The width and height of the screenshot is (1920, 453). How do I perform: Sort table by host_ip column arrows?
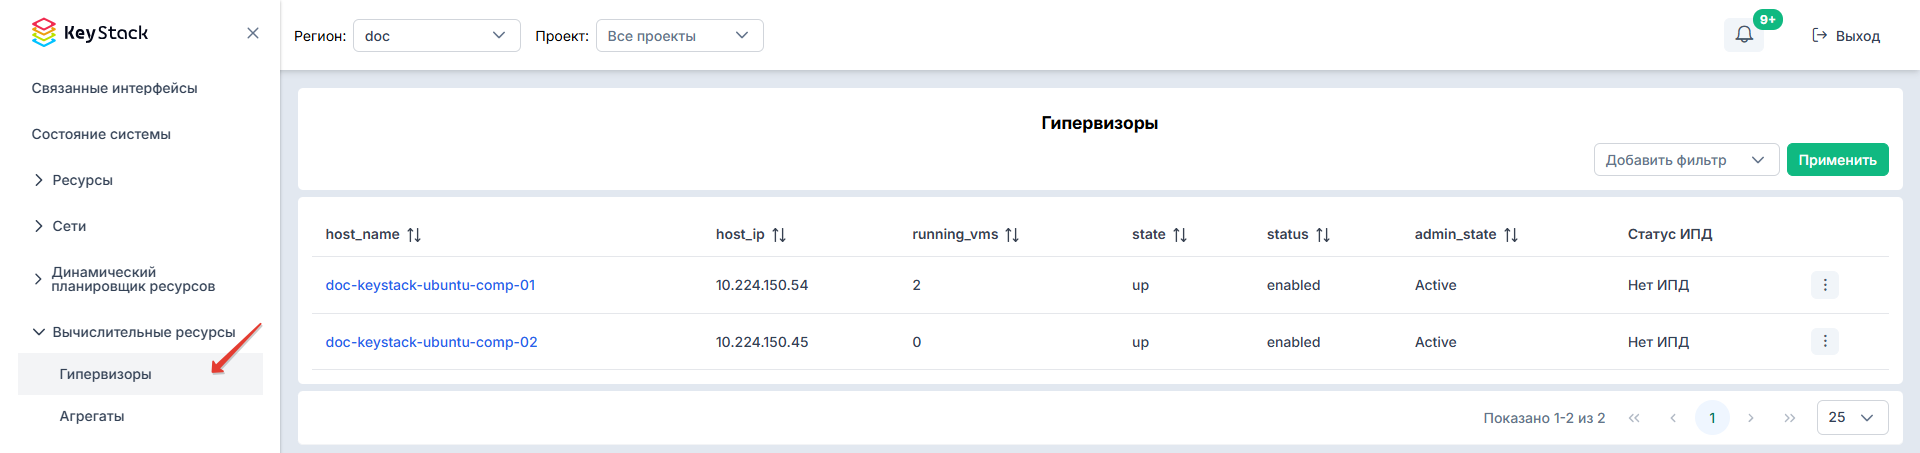coord(779,235)
